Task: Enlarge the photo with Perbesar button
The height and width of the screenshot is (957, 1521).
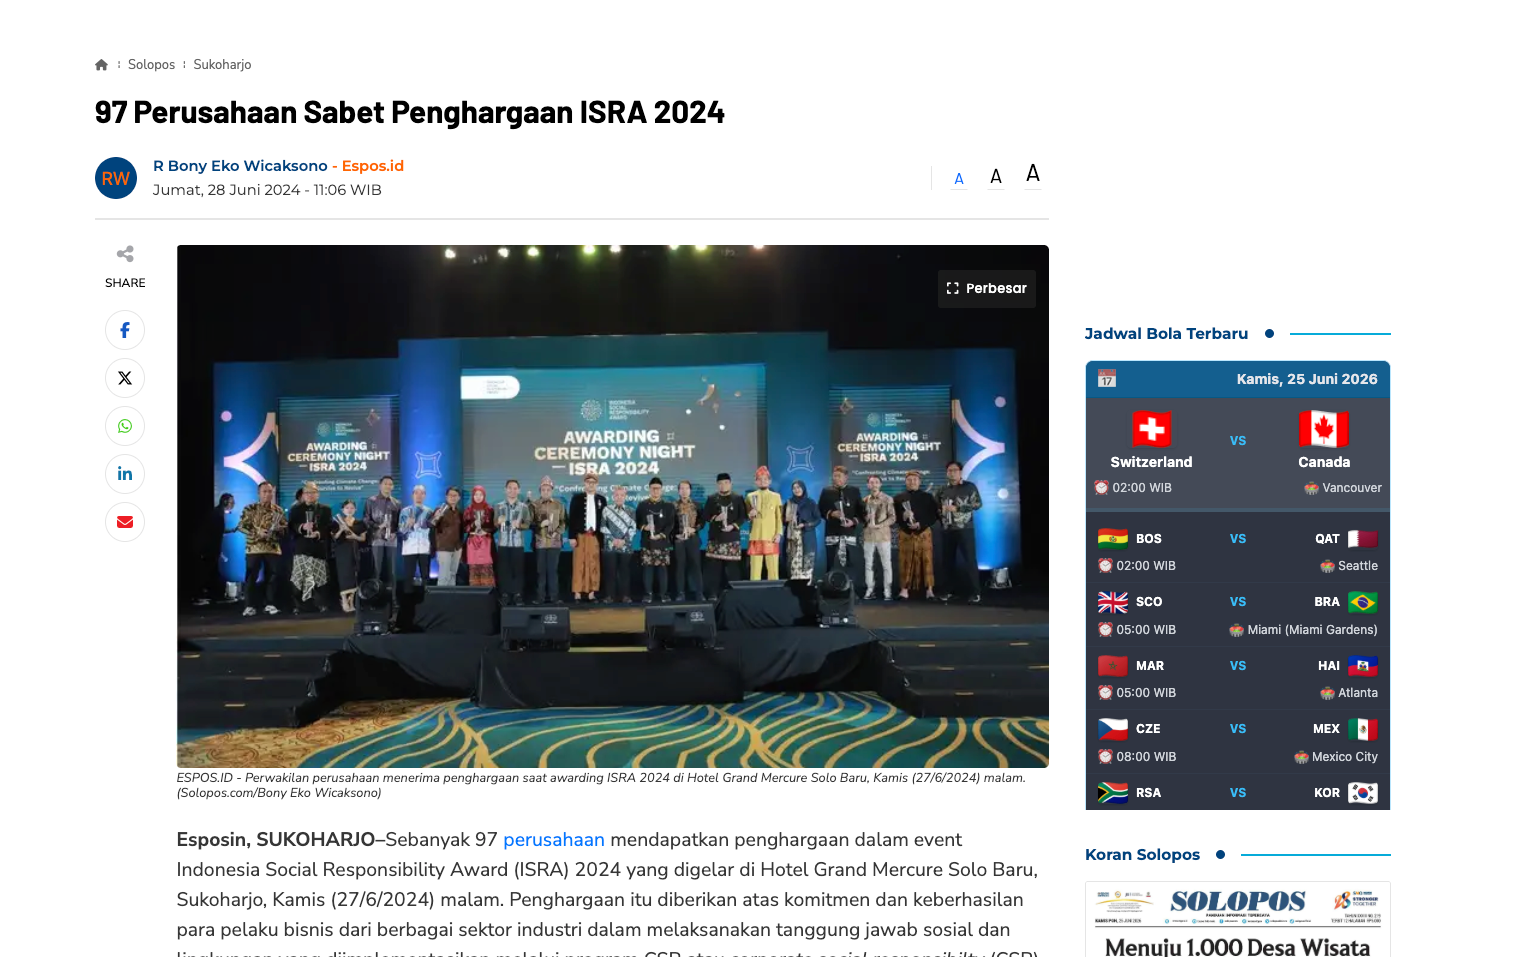Action: [987, 288]
